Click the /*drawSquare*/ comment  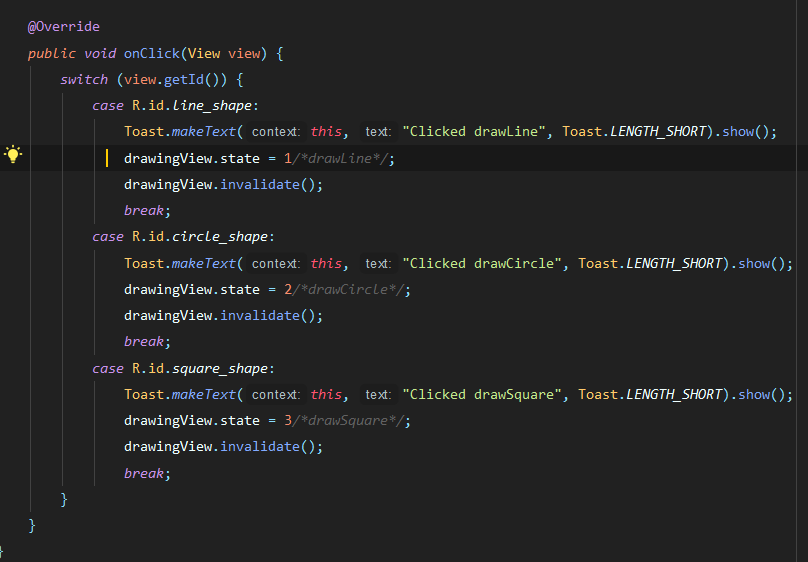(x=348, y=421)
